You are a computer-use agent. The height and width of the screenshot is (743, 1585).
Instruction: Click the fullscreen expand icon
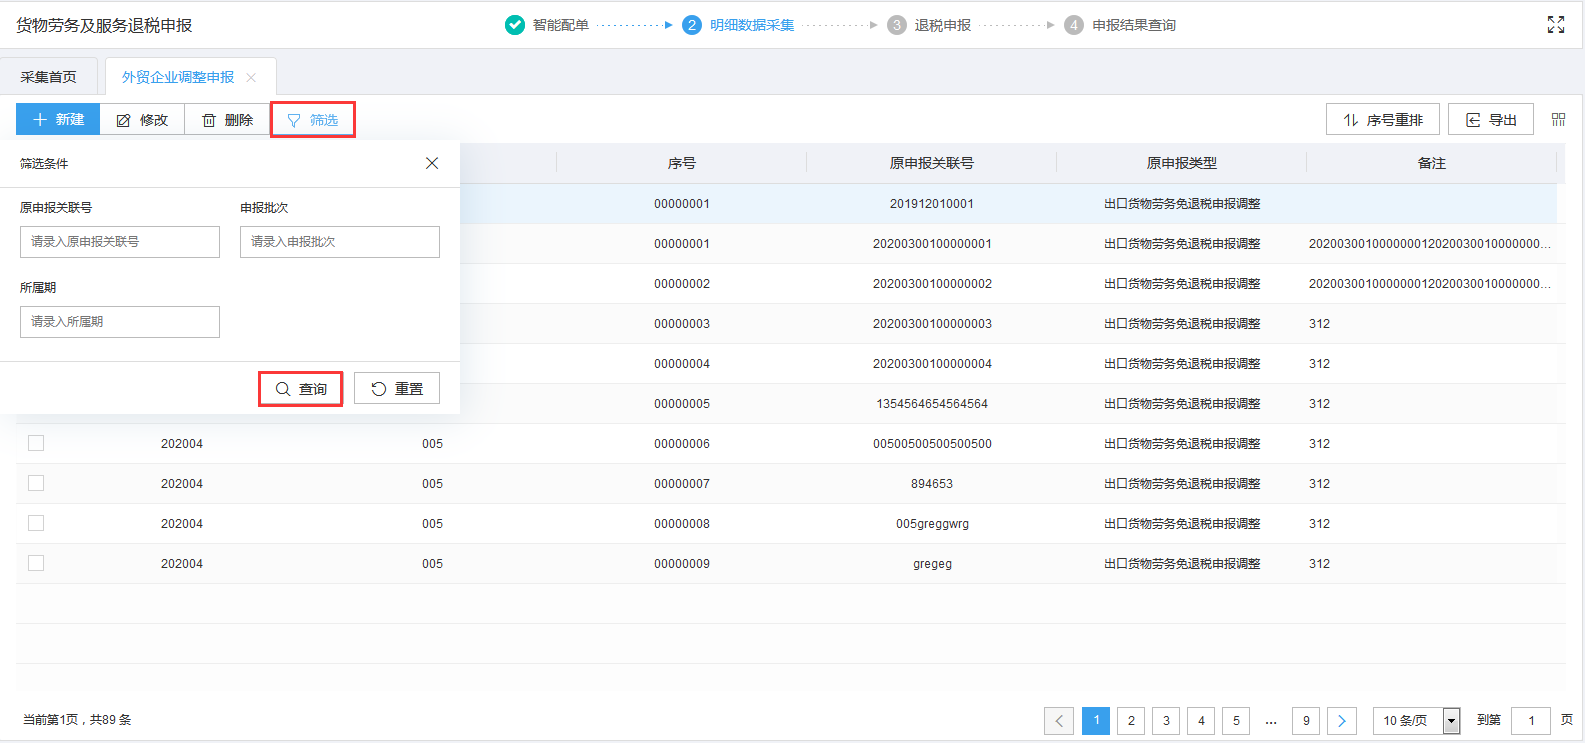pyautogui.click(x=1555, y=25)
